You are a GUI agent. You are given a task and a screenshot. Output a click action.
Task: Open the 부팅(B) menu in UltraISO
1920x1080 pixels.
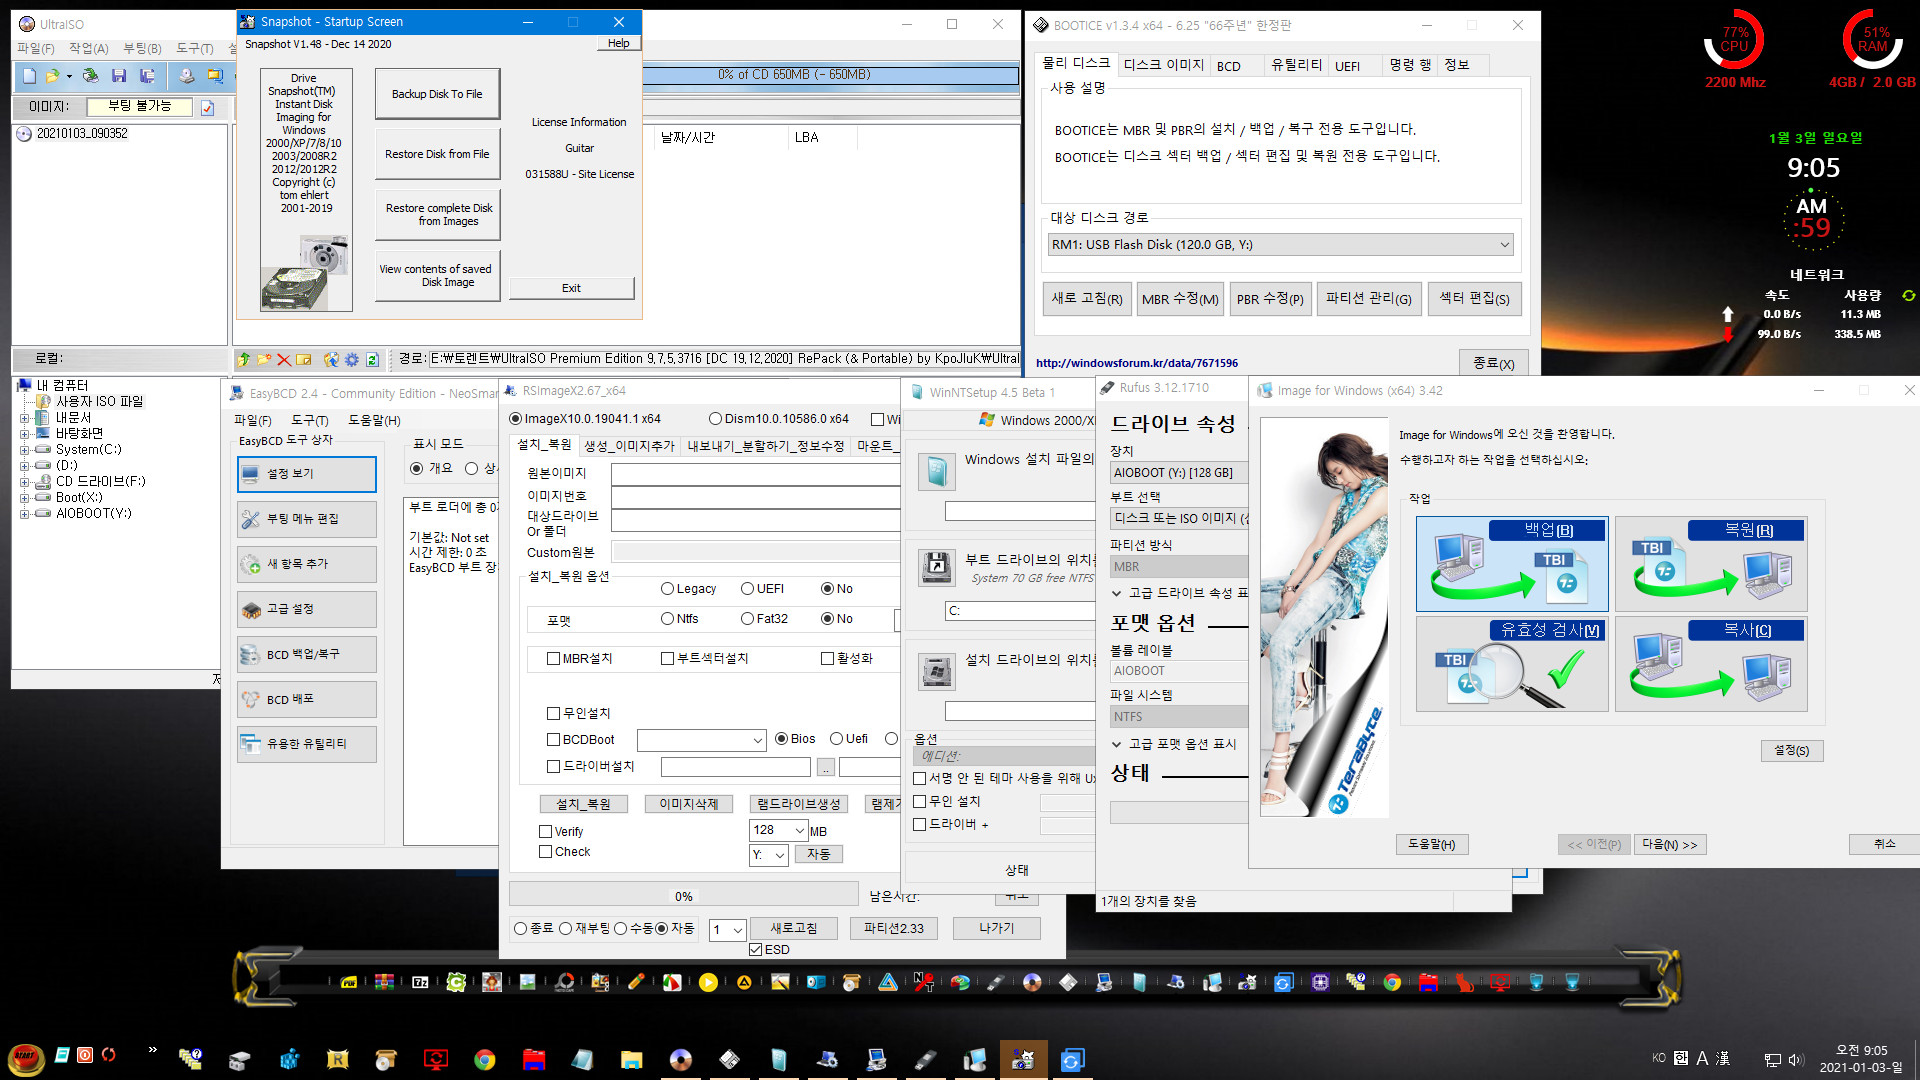tap(142, 48)
